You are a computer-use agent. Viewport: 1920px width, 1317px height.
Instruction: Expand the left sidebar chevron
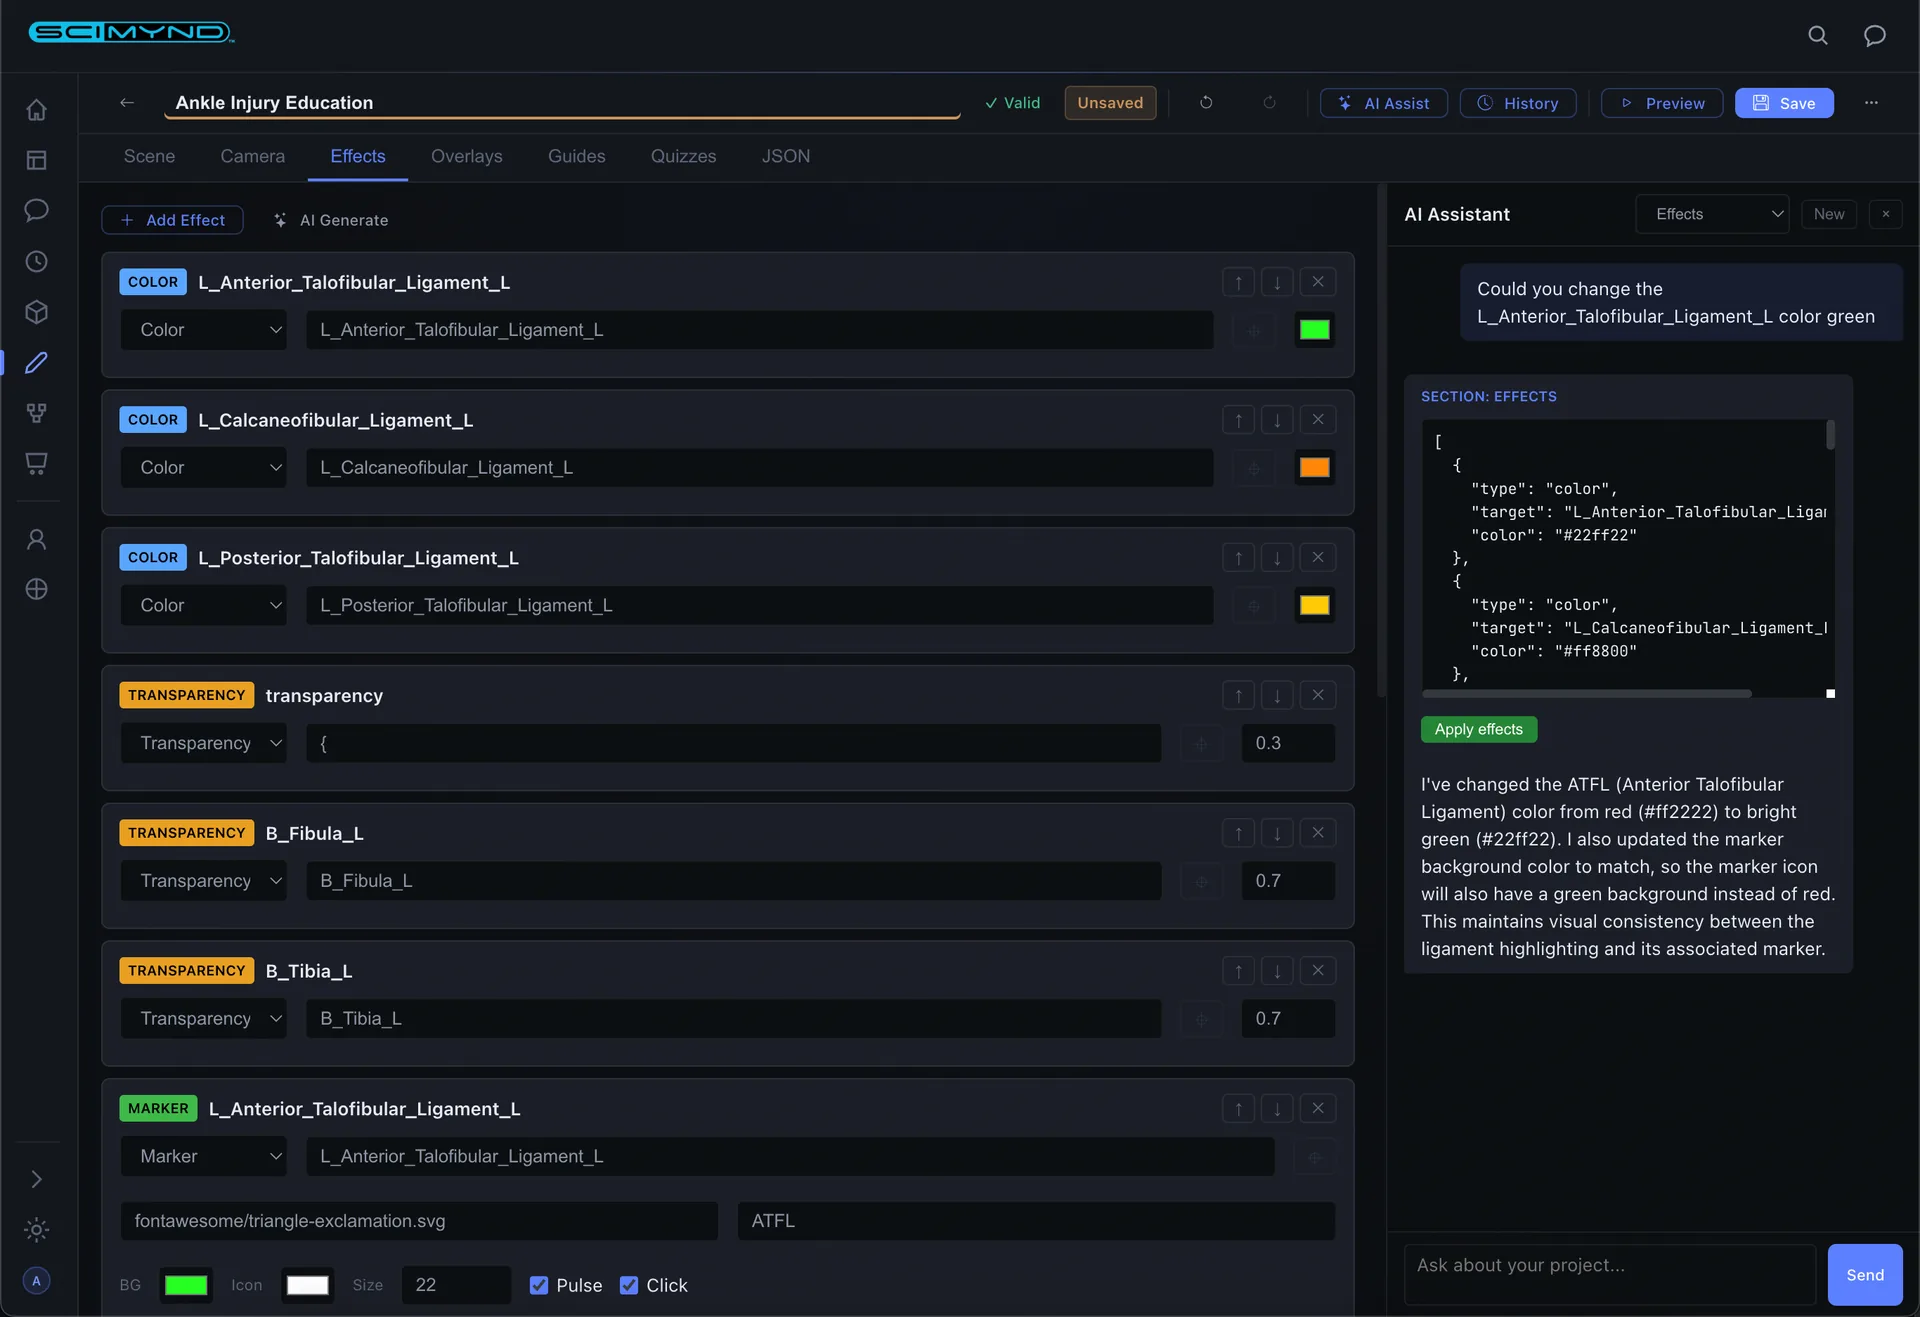[36, 1180]
